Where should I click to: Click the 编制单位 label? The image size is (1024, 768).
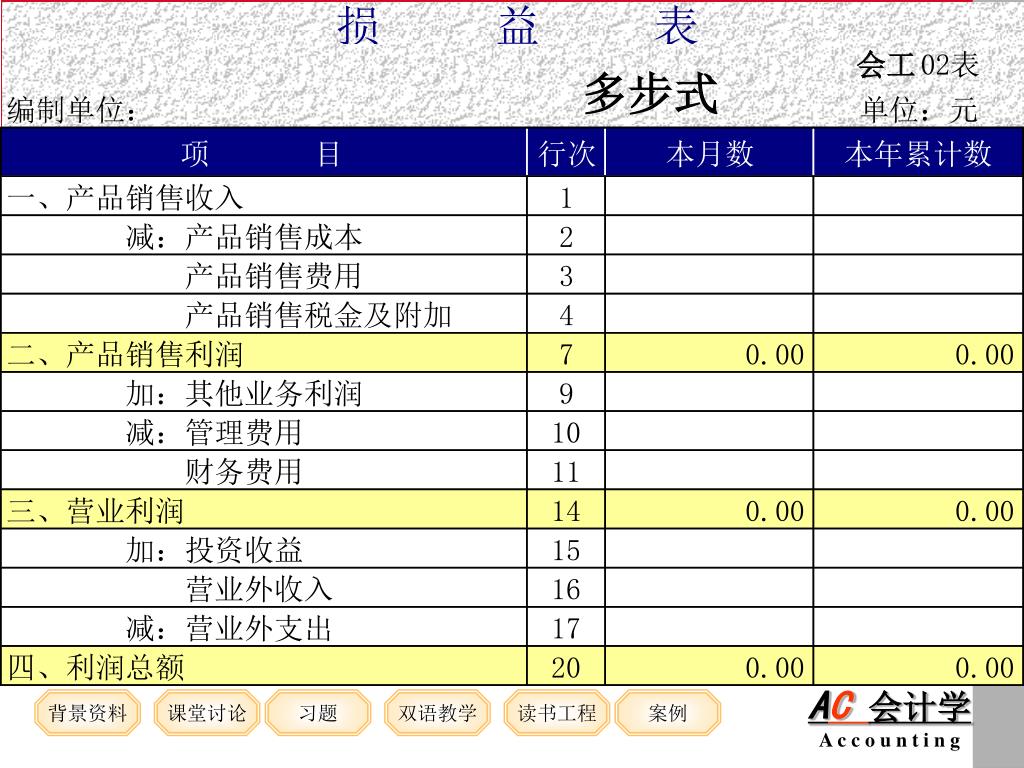pos(72,109)
